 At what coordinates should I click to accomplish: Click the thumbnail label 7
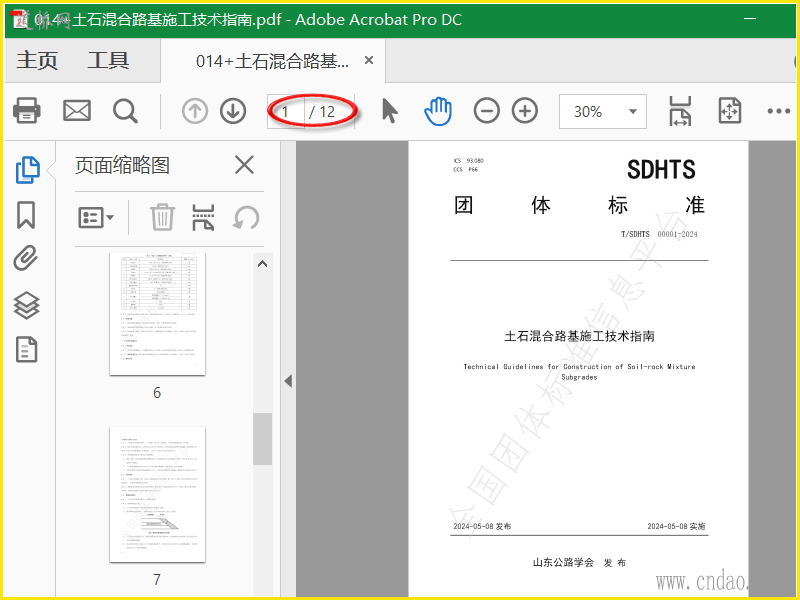pyautogui.click(x=157, y=580)
